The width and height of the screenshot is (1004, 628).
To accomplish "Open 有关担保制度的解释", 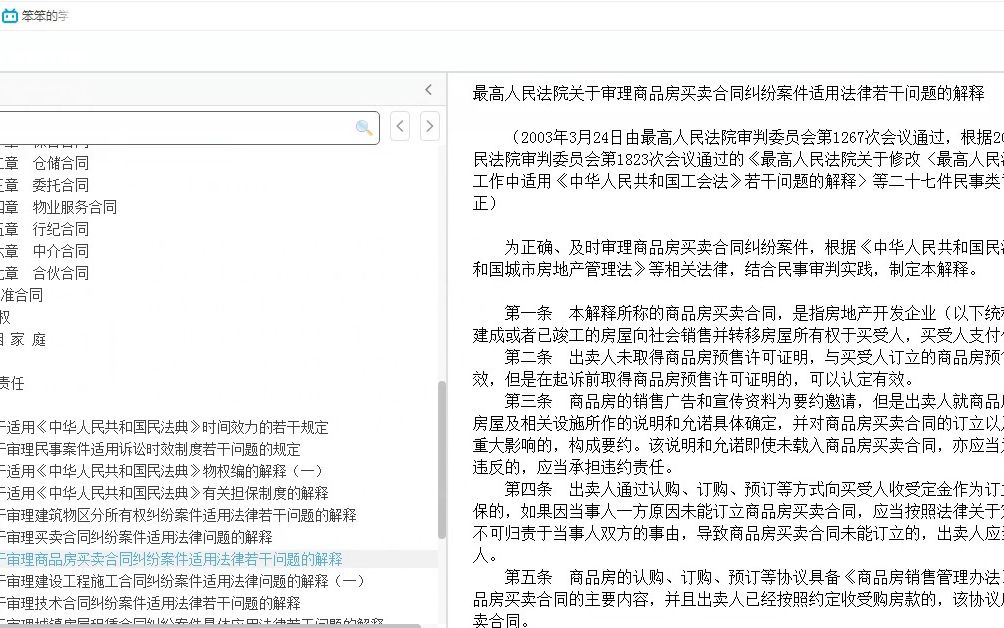I will click(x=155, y=493).
